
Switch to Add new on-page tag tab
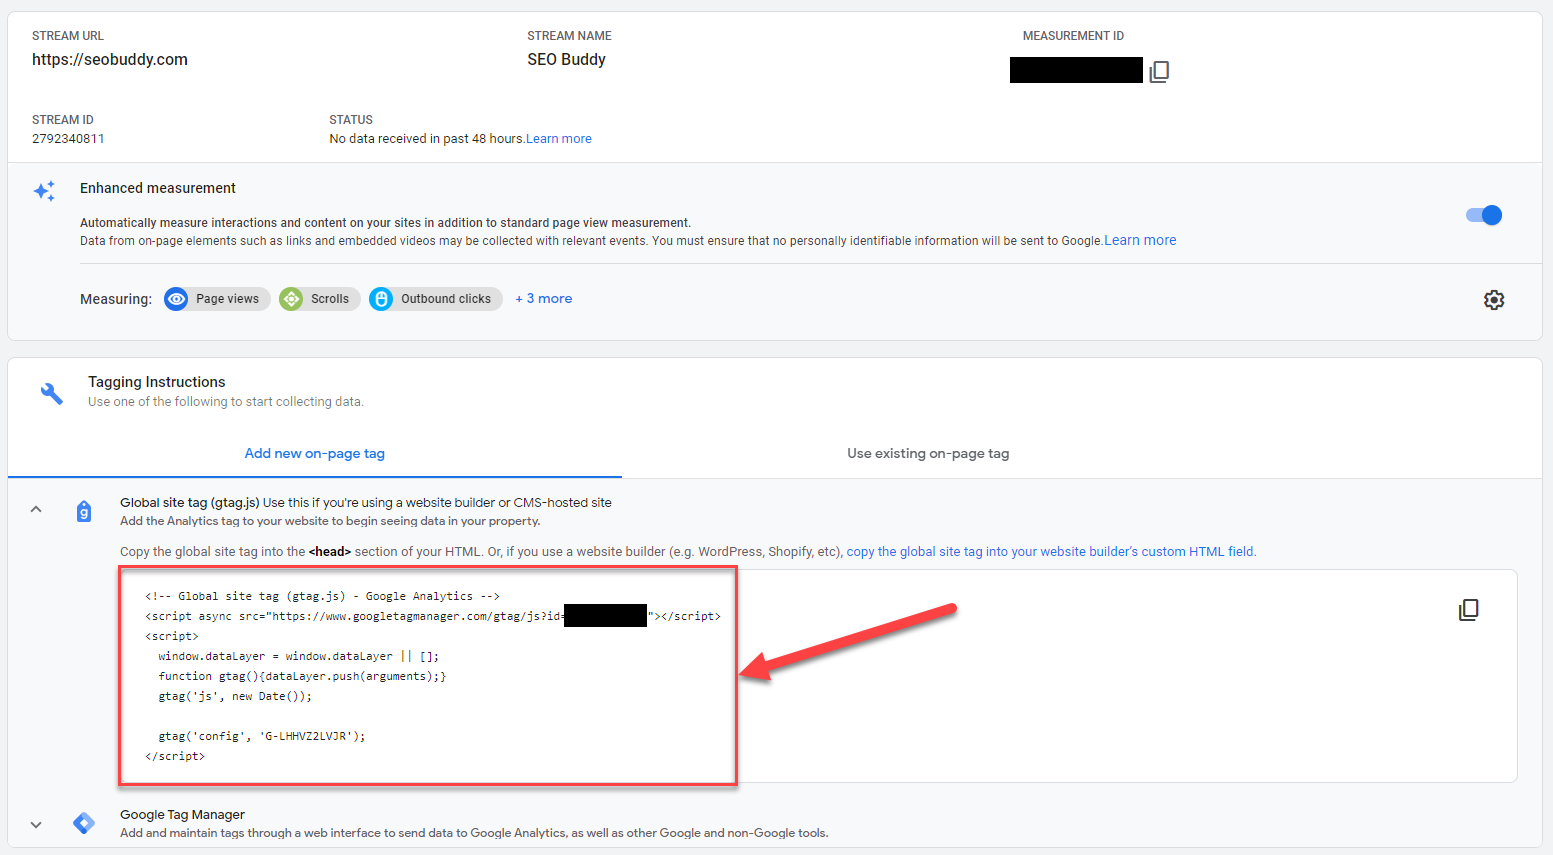[x=315, y=453]
